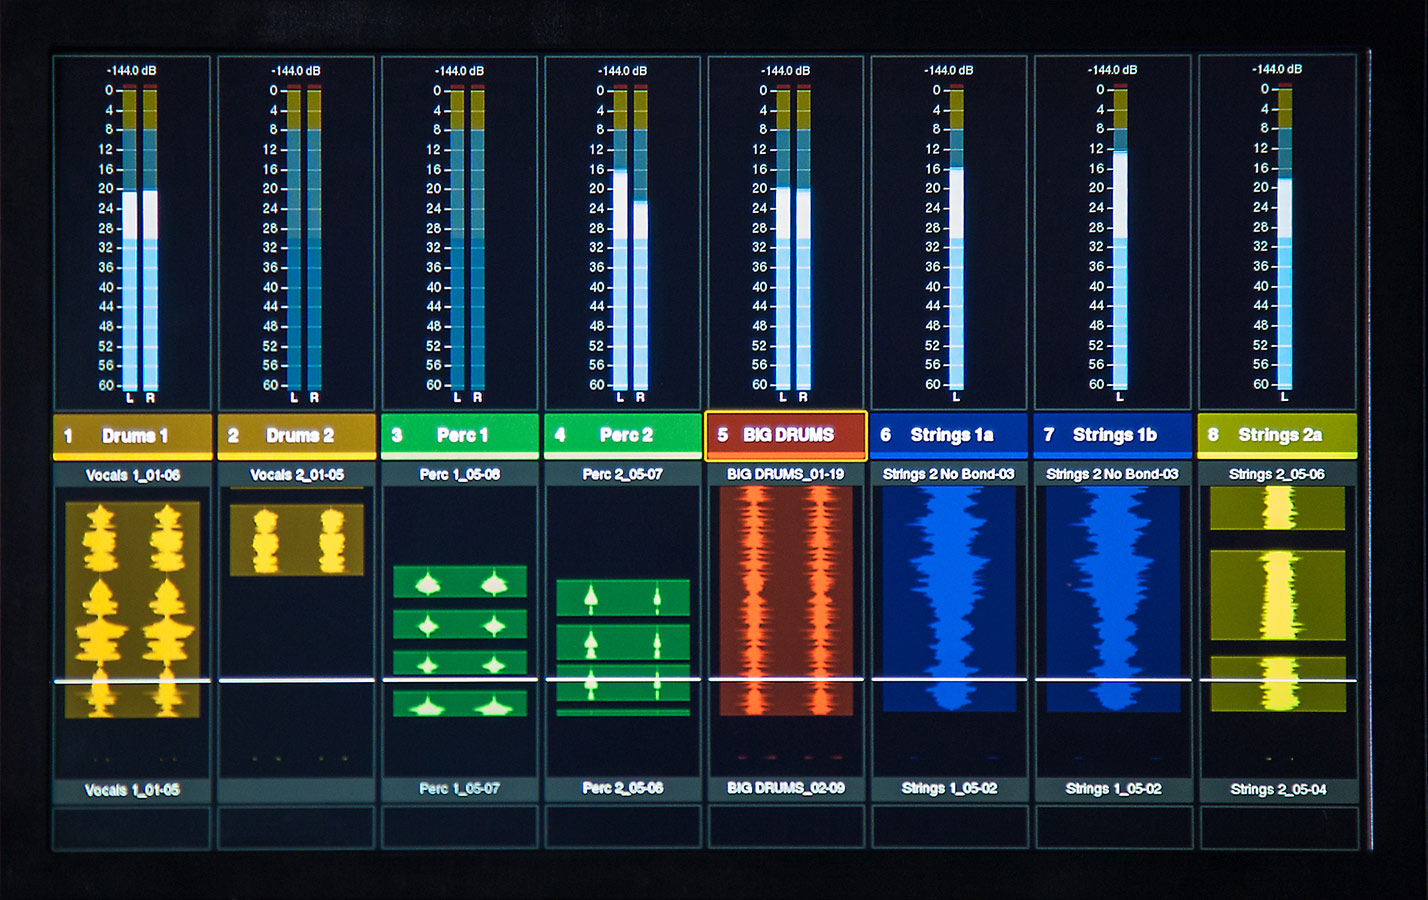Screen dimensions: 1428x900
Task: Select the orange BIG DRUMS waveform clip
Action: point(786,600)
